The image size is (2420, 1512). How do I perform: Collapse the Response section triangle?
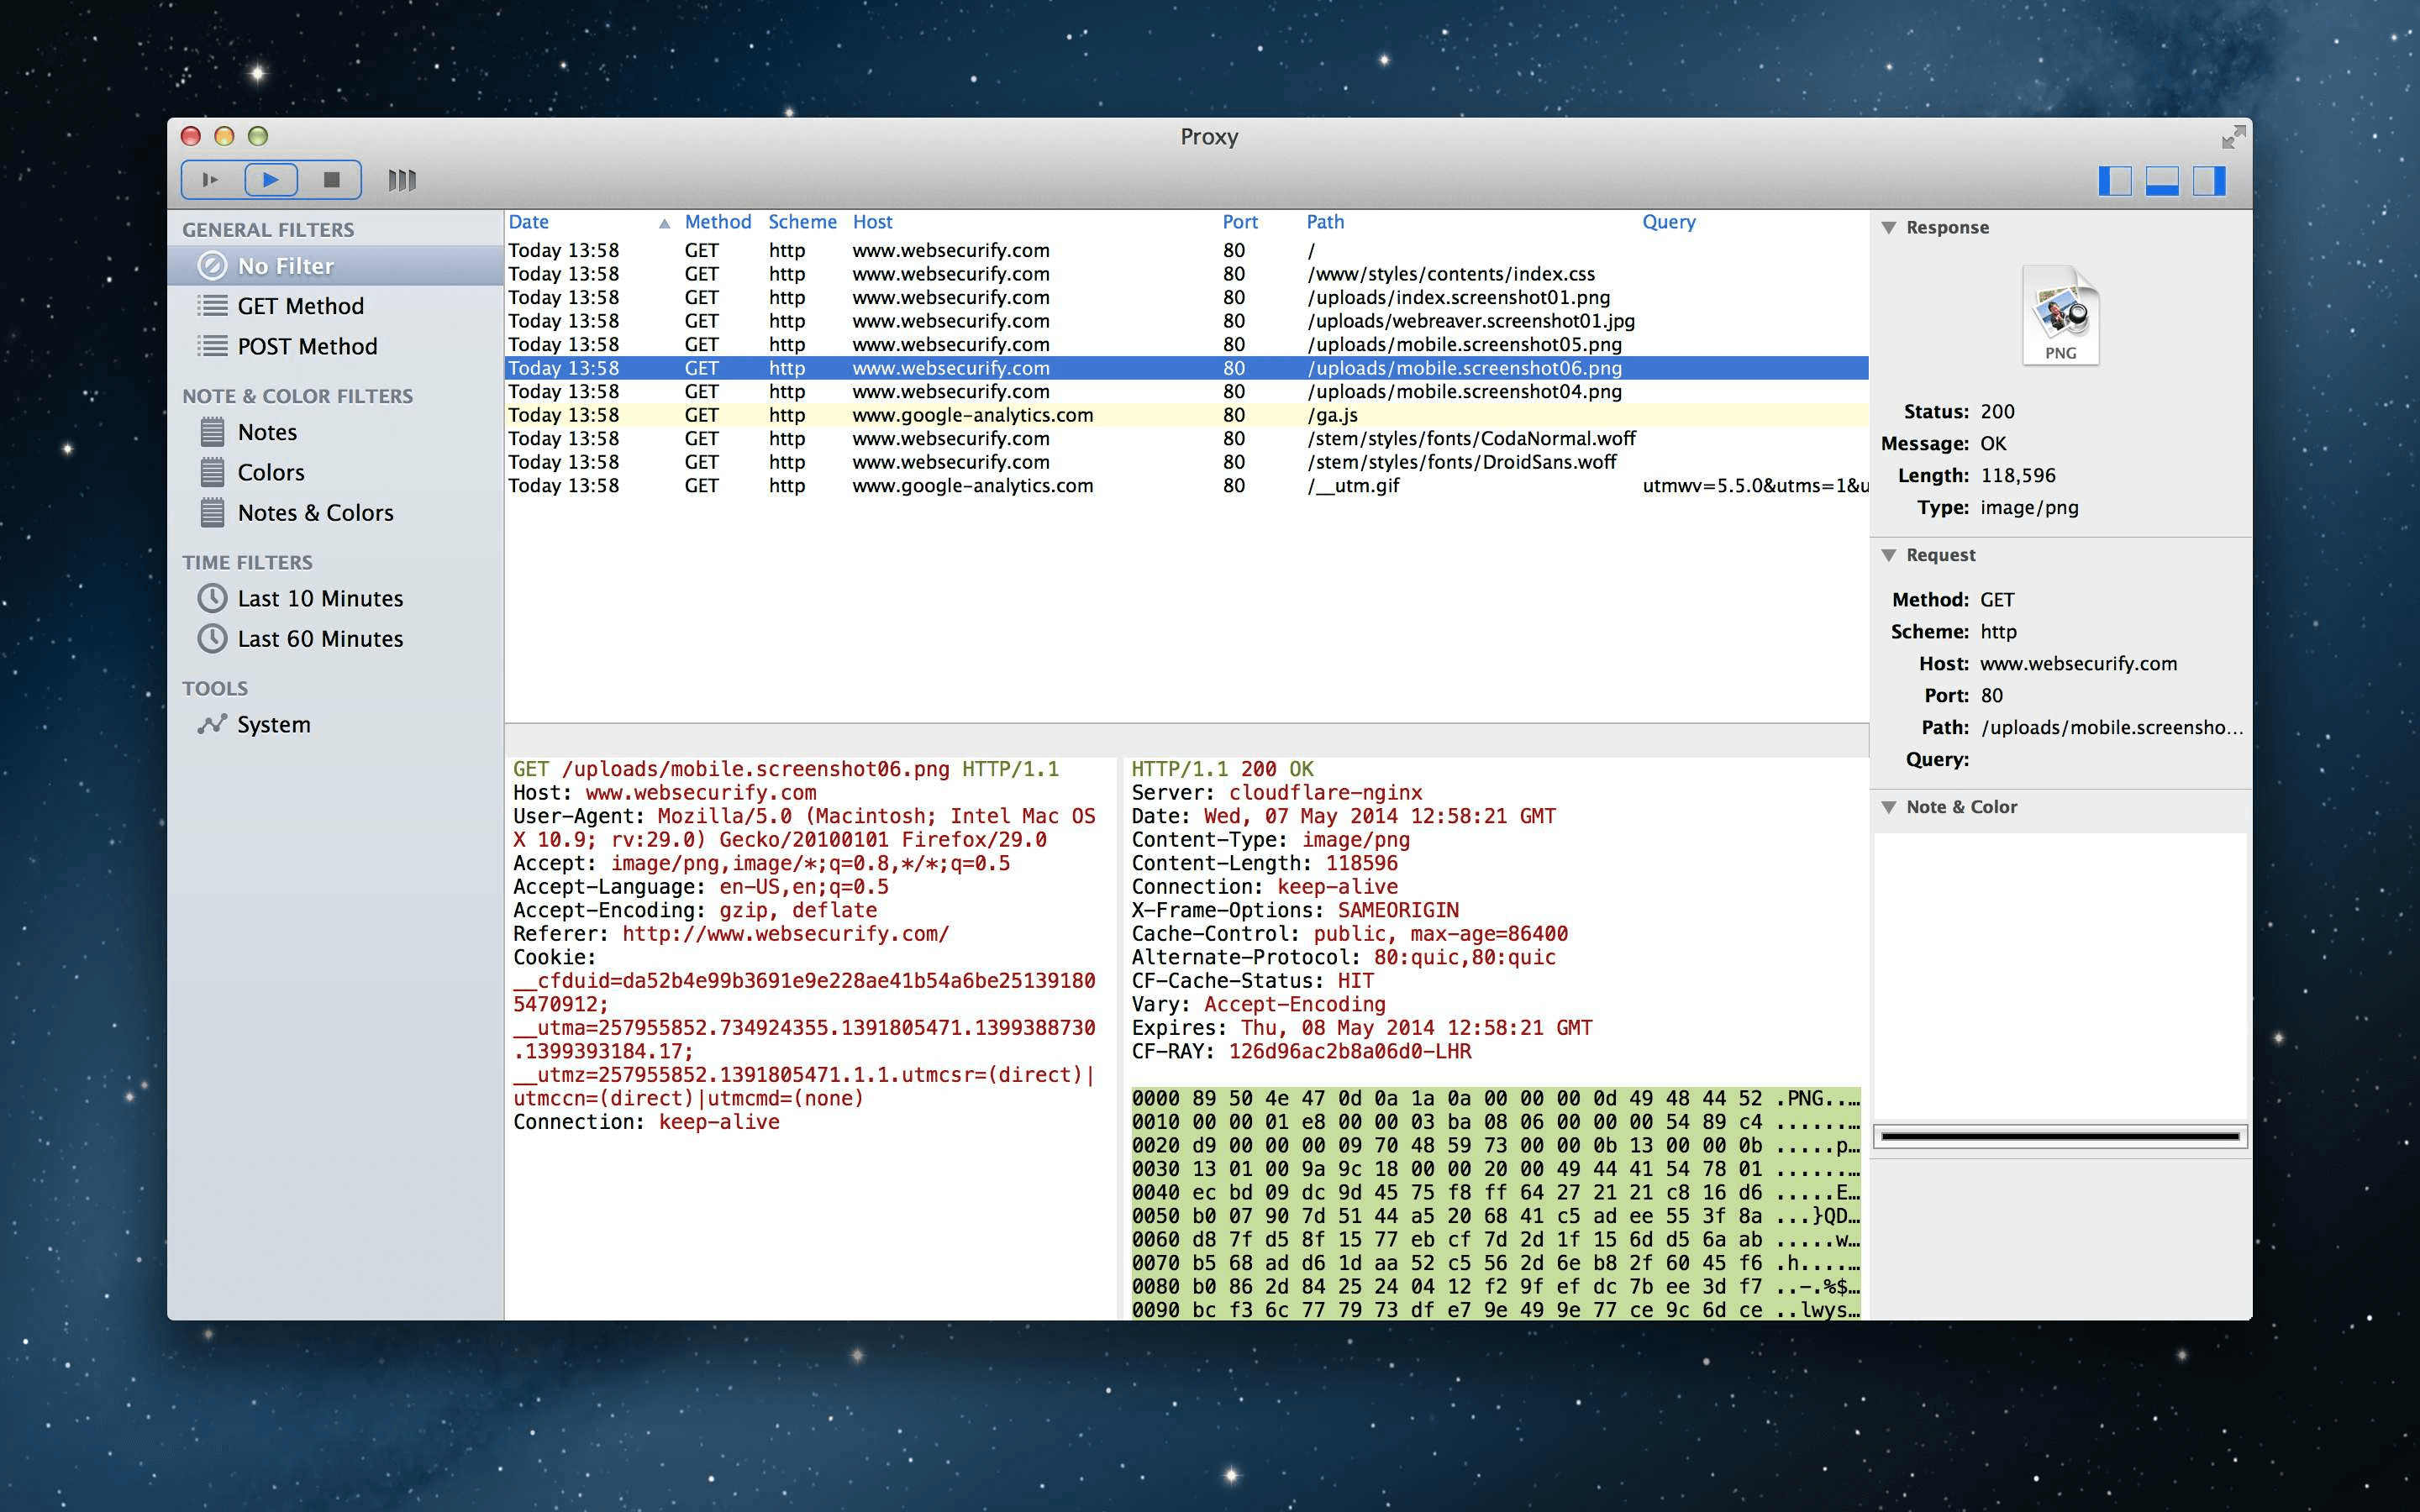pyautogui.click(x=1888, y=228)
